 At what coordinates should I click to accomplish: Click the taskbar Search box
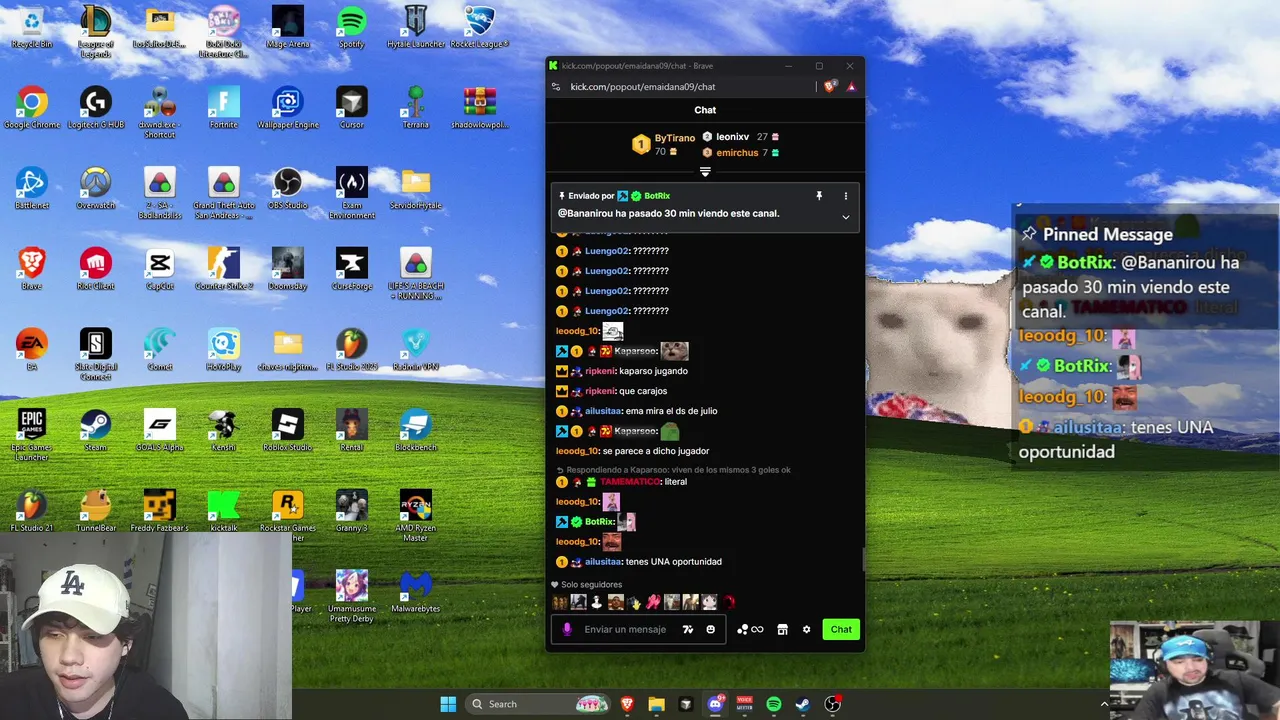537,704
